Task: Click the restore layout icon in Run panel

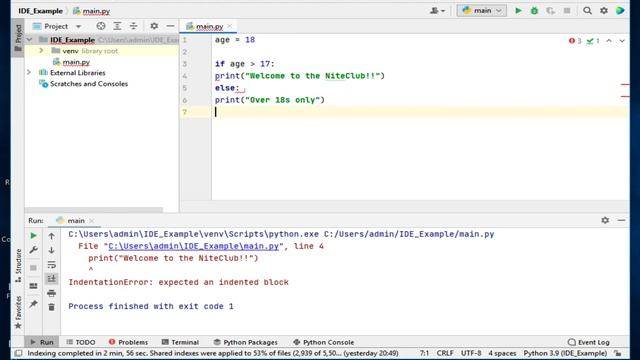Action: point(33,286)
